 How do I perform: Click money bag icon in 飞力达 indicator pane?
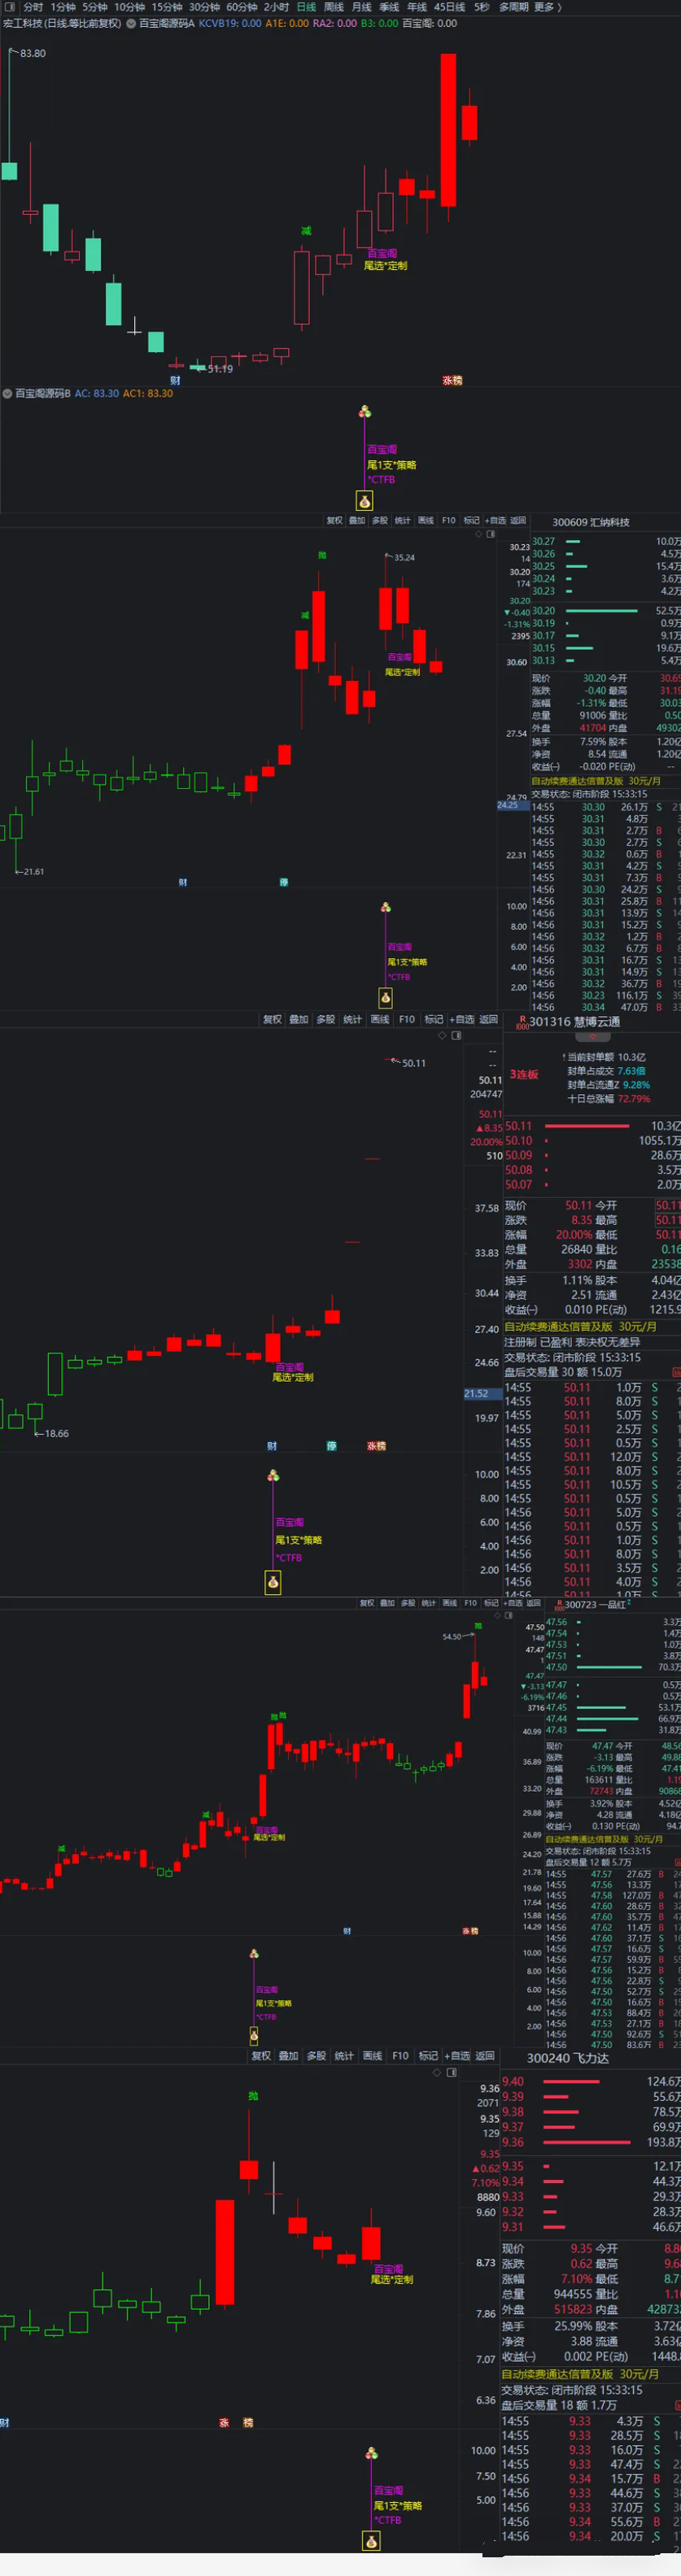click(x=371, y=2541)
